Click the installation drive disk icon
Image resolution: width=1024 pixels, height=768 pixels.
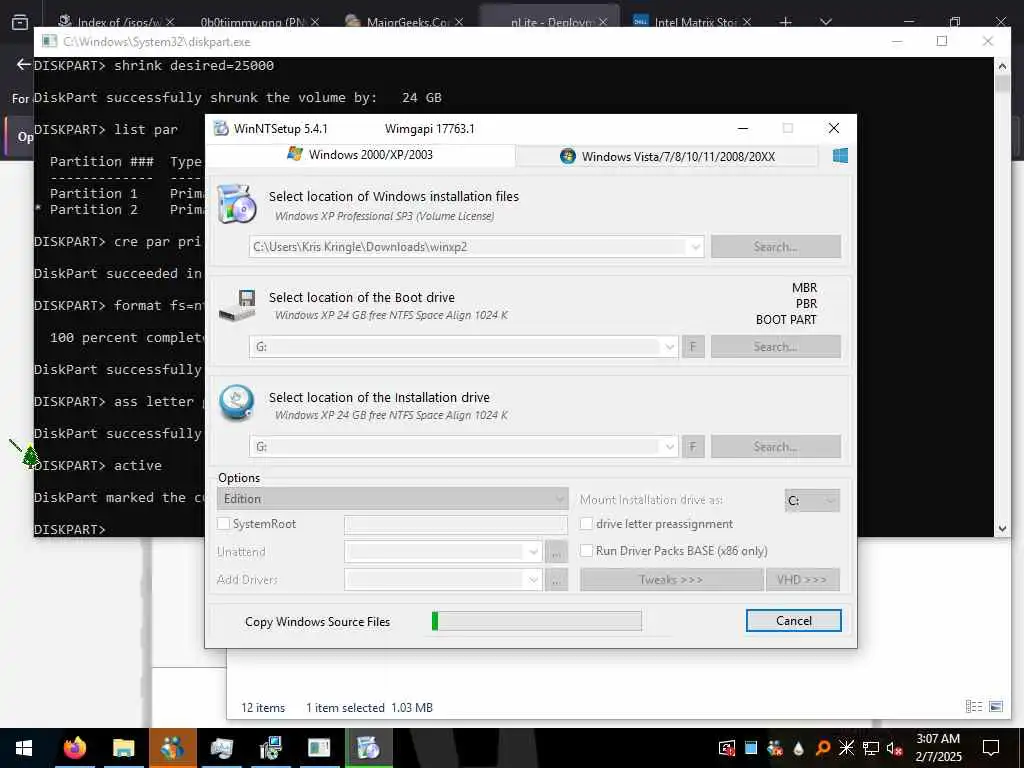(236, 402)
